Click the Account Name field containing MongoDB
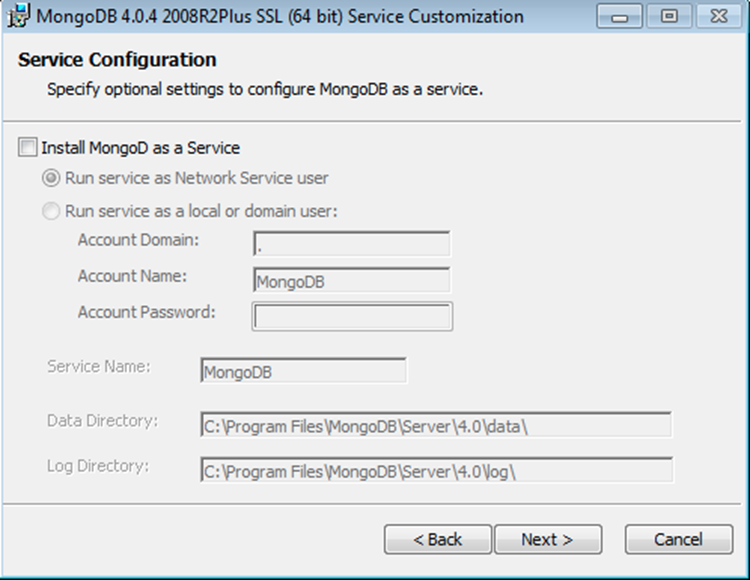Viewport: 750px width, 580px height. point(352,280)
